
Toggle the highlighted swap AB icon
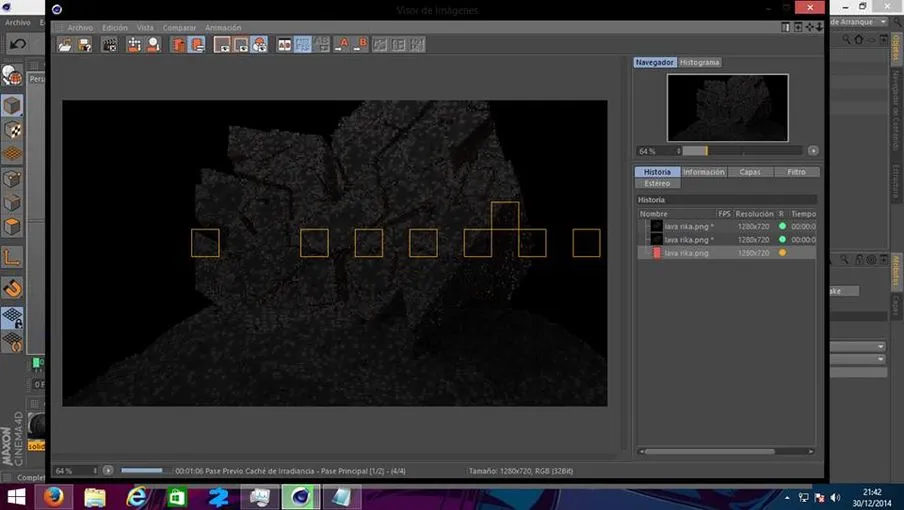(x=303, y=45)
